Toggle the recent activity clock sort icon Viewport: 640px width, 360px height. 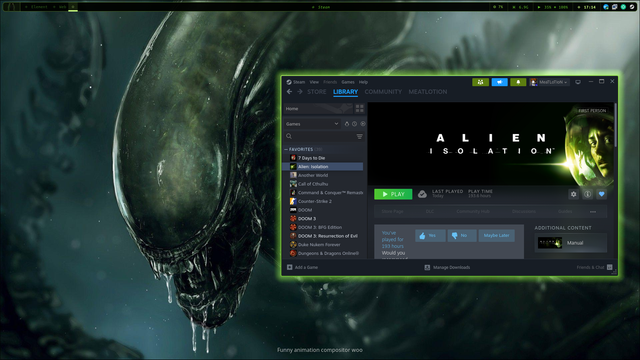354,124
